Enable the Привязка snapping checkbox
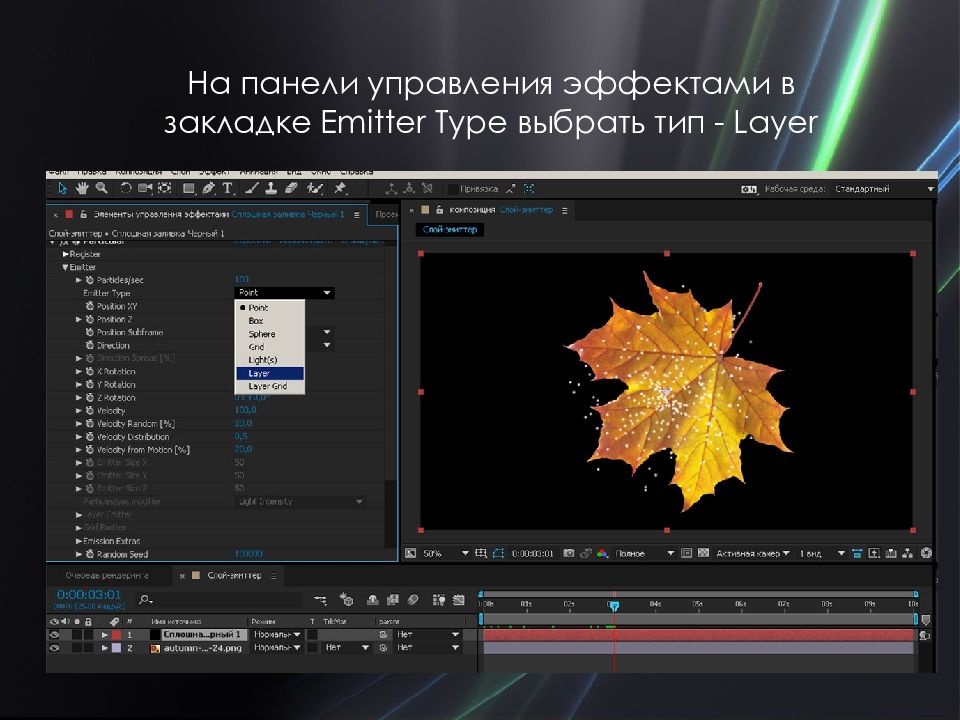 [452, 188]
